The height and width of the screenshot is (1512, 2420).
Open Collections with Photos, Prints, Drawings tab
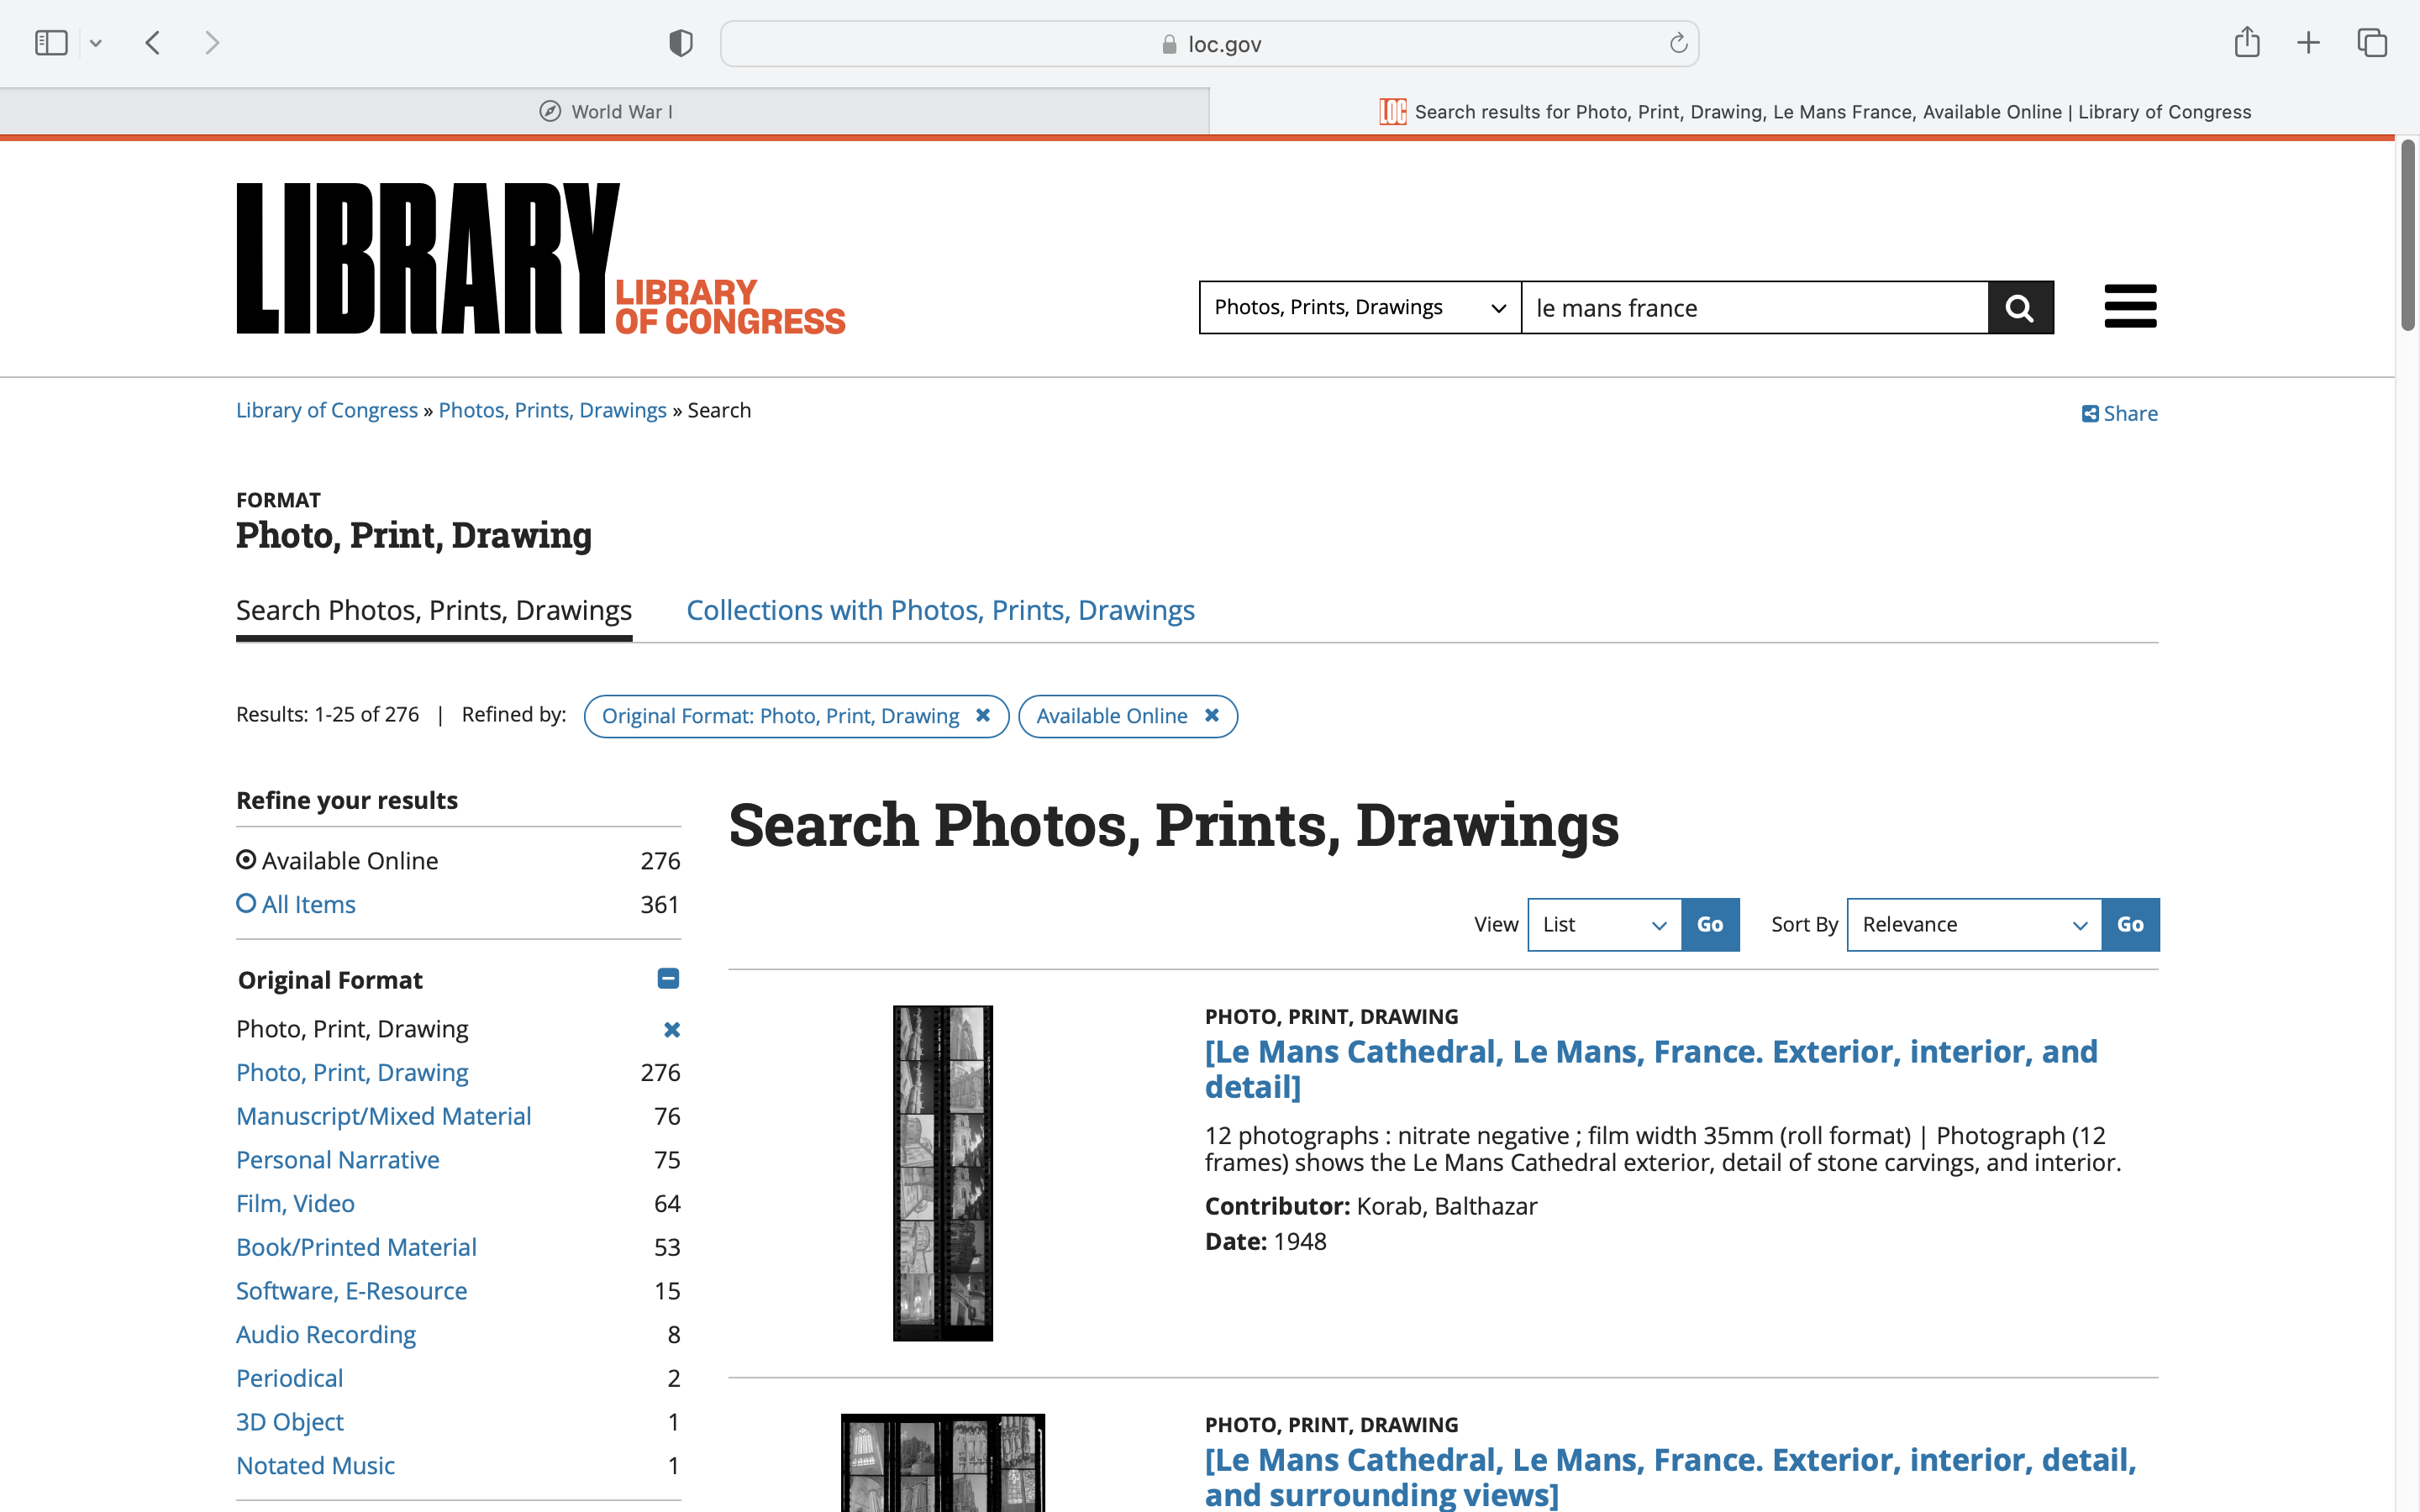939,610
